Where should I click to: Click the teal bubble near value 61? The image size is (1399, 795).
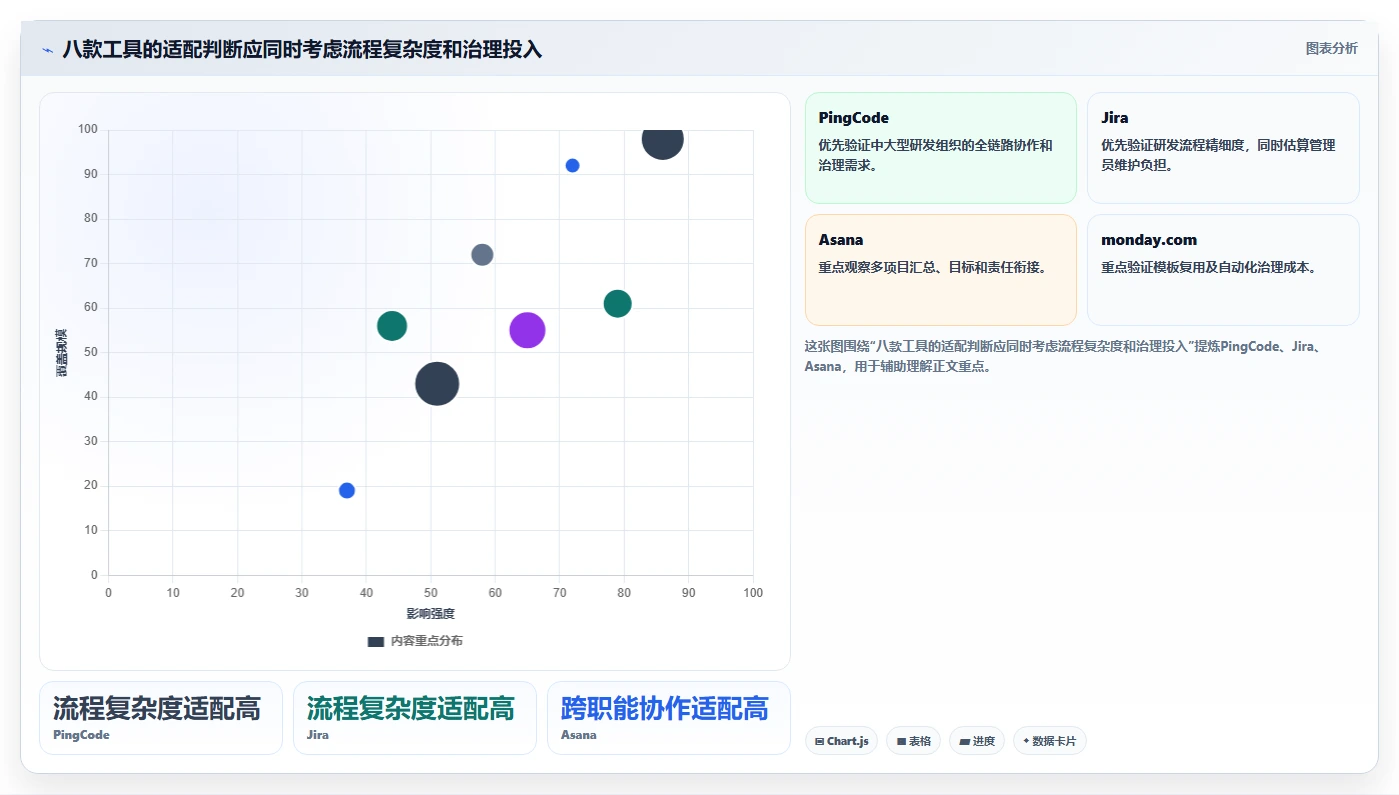coord(618,303)
